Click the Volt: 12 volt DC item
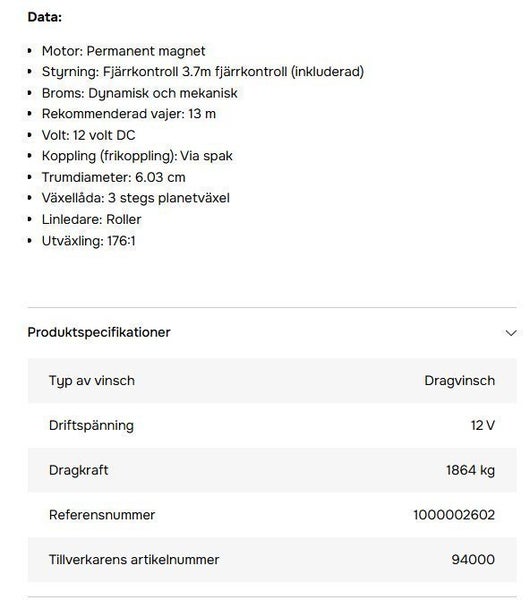 coord(88,135)
